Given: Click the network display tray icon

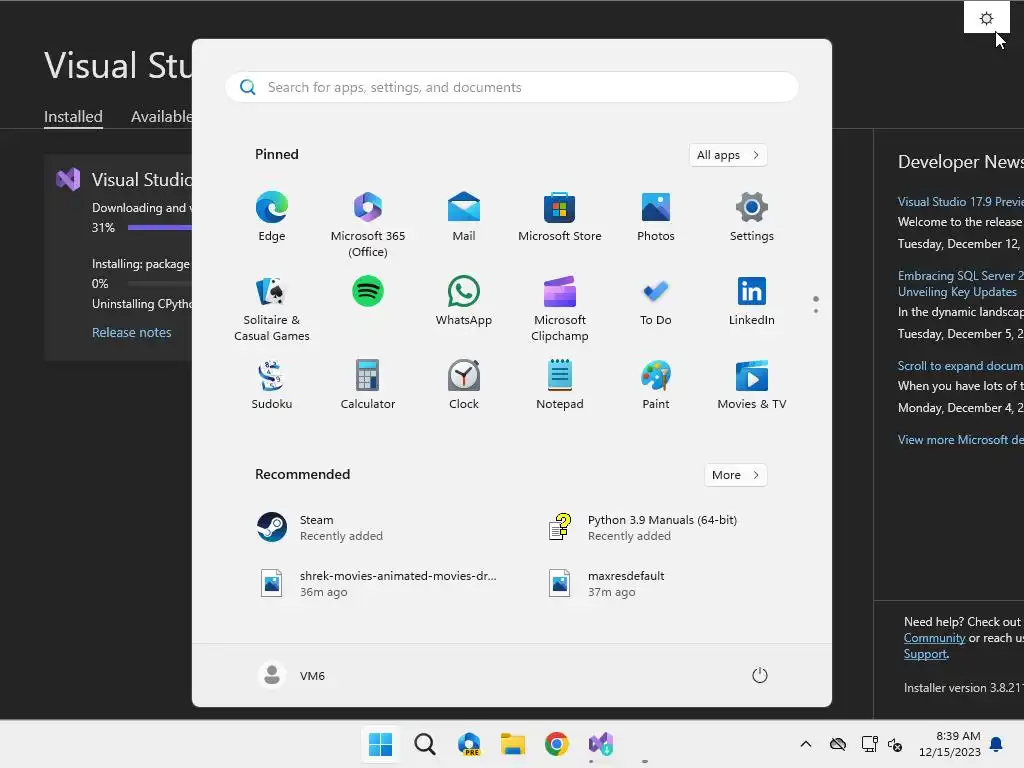Looking at the screenshot, I should pyautogui.click(x=869, y=744).
